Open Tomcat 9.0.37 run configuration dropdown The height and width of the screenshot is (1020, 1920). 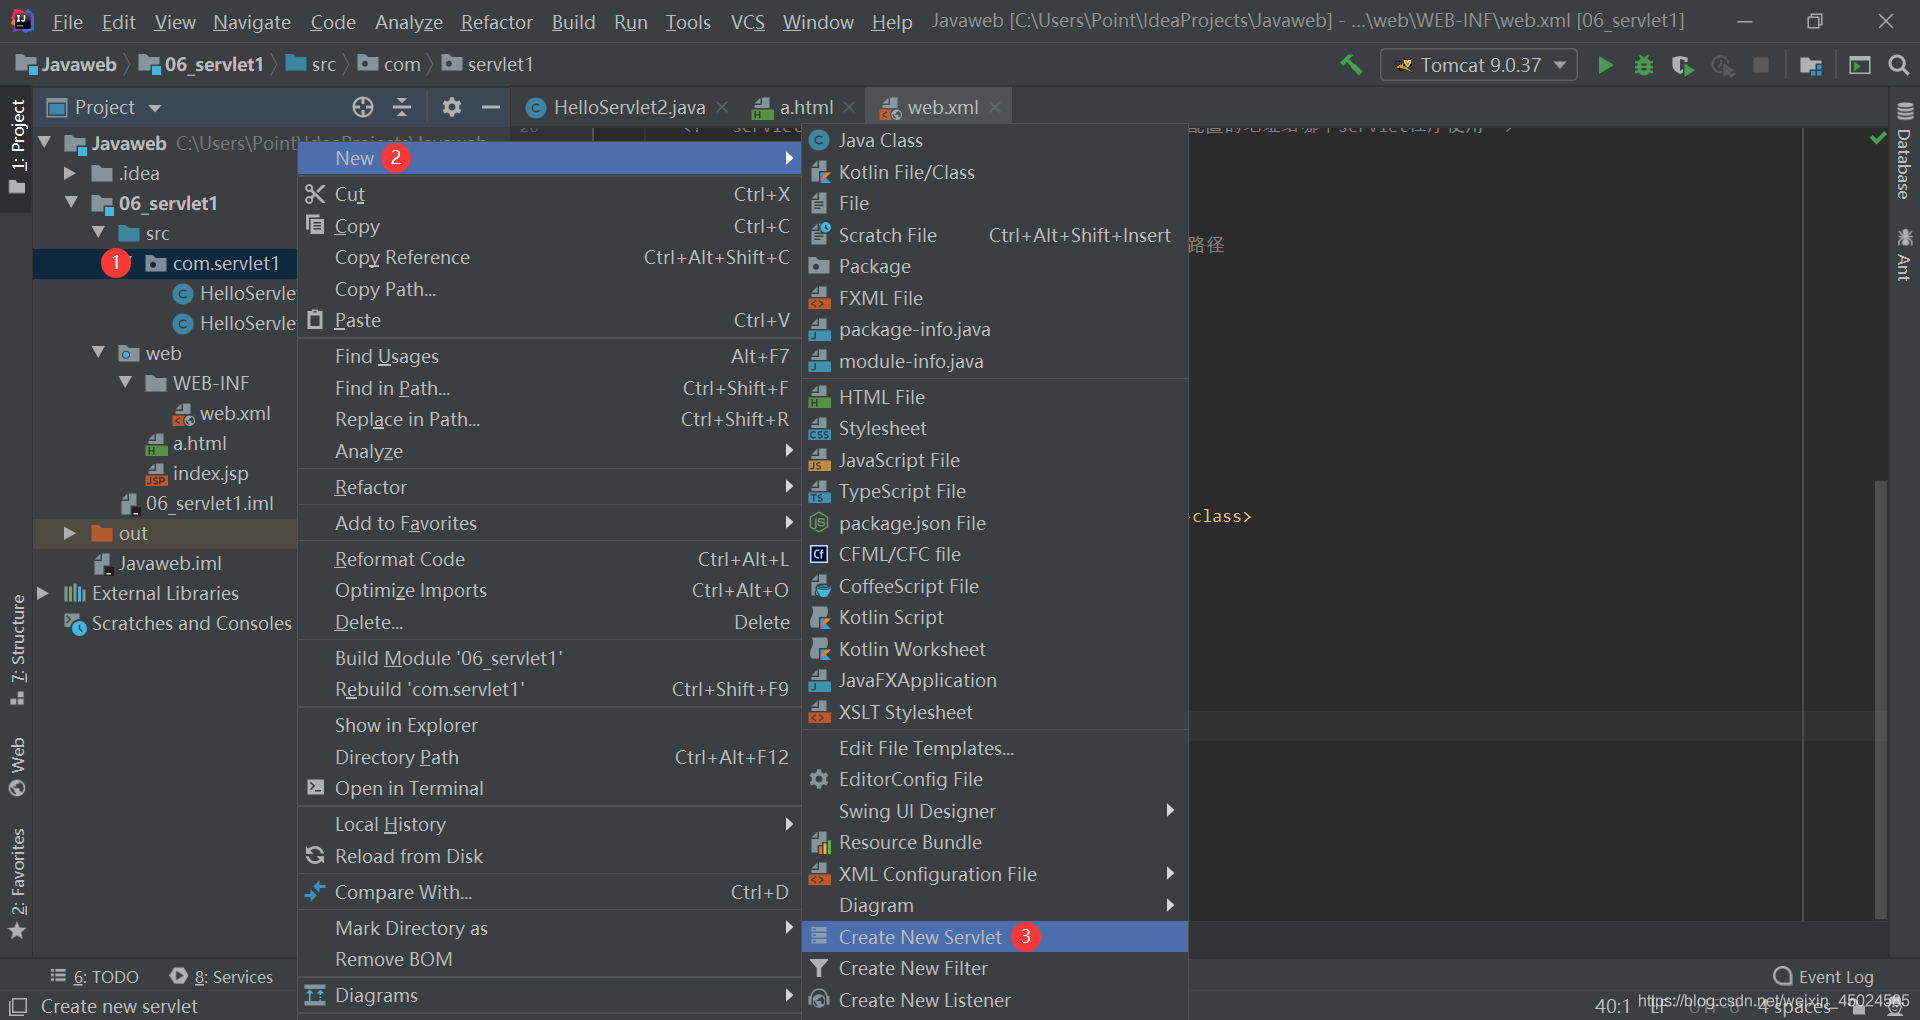[x=1479, y=65]
